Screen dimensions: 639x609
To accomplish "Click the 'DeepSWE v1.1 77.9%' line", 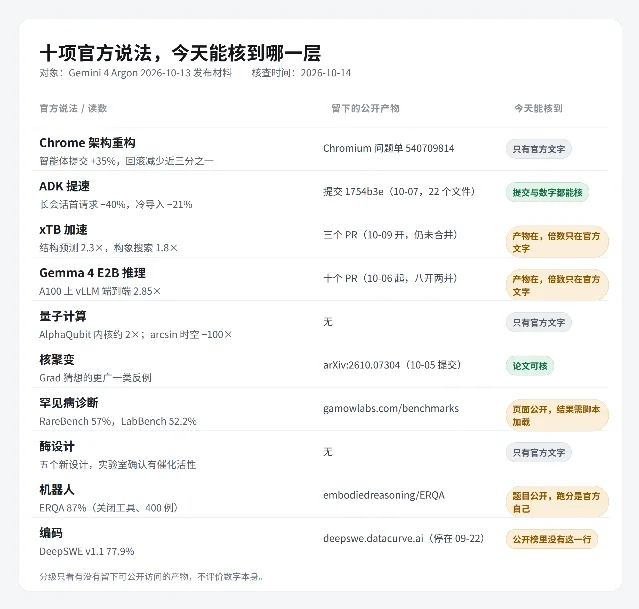I will [87, 552].
